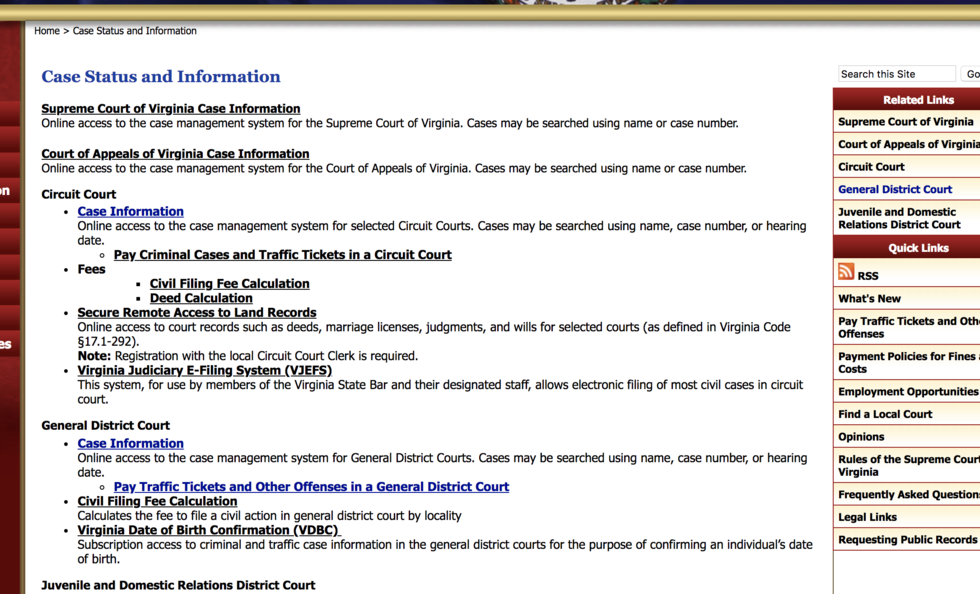
Task: Click Home in the breadcrumb trail
Action: pos(46,31)
